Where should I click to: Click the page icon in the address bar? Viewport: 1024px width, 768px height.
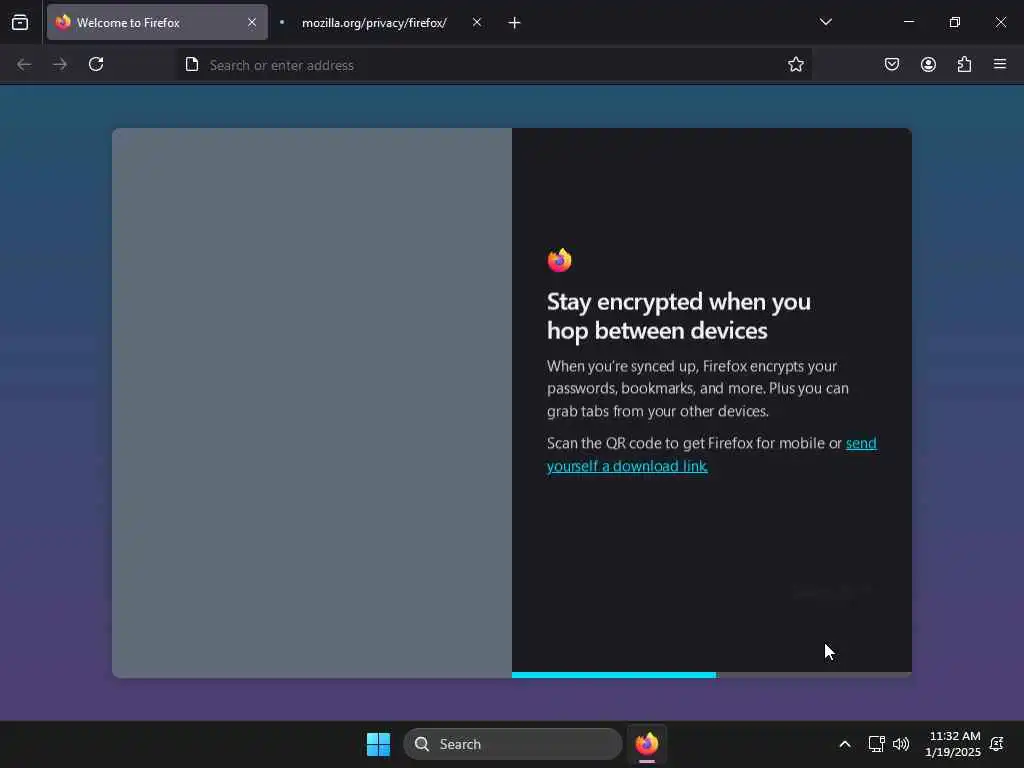[191, 64]
